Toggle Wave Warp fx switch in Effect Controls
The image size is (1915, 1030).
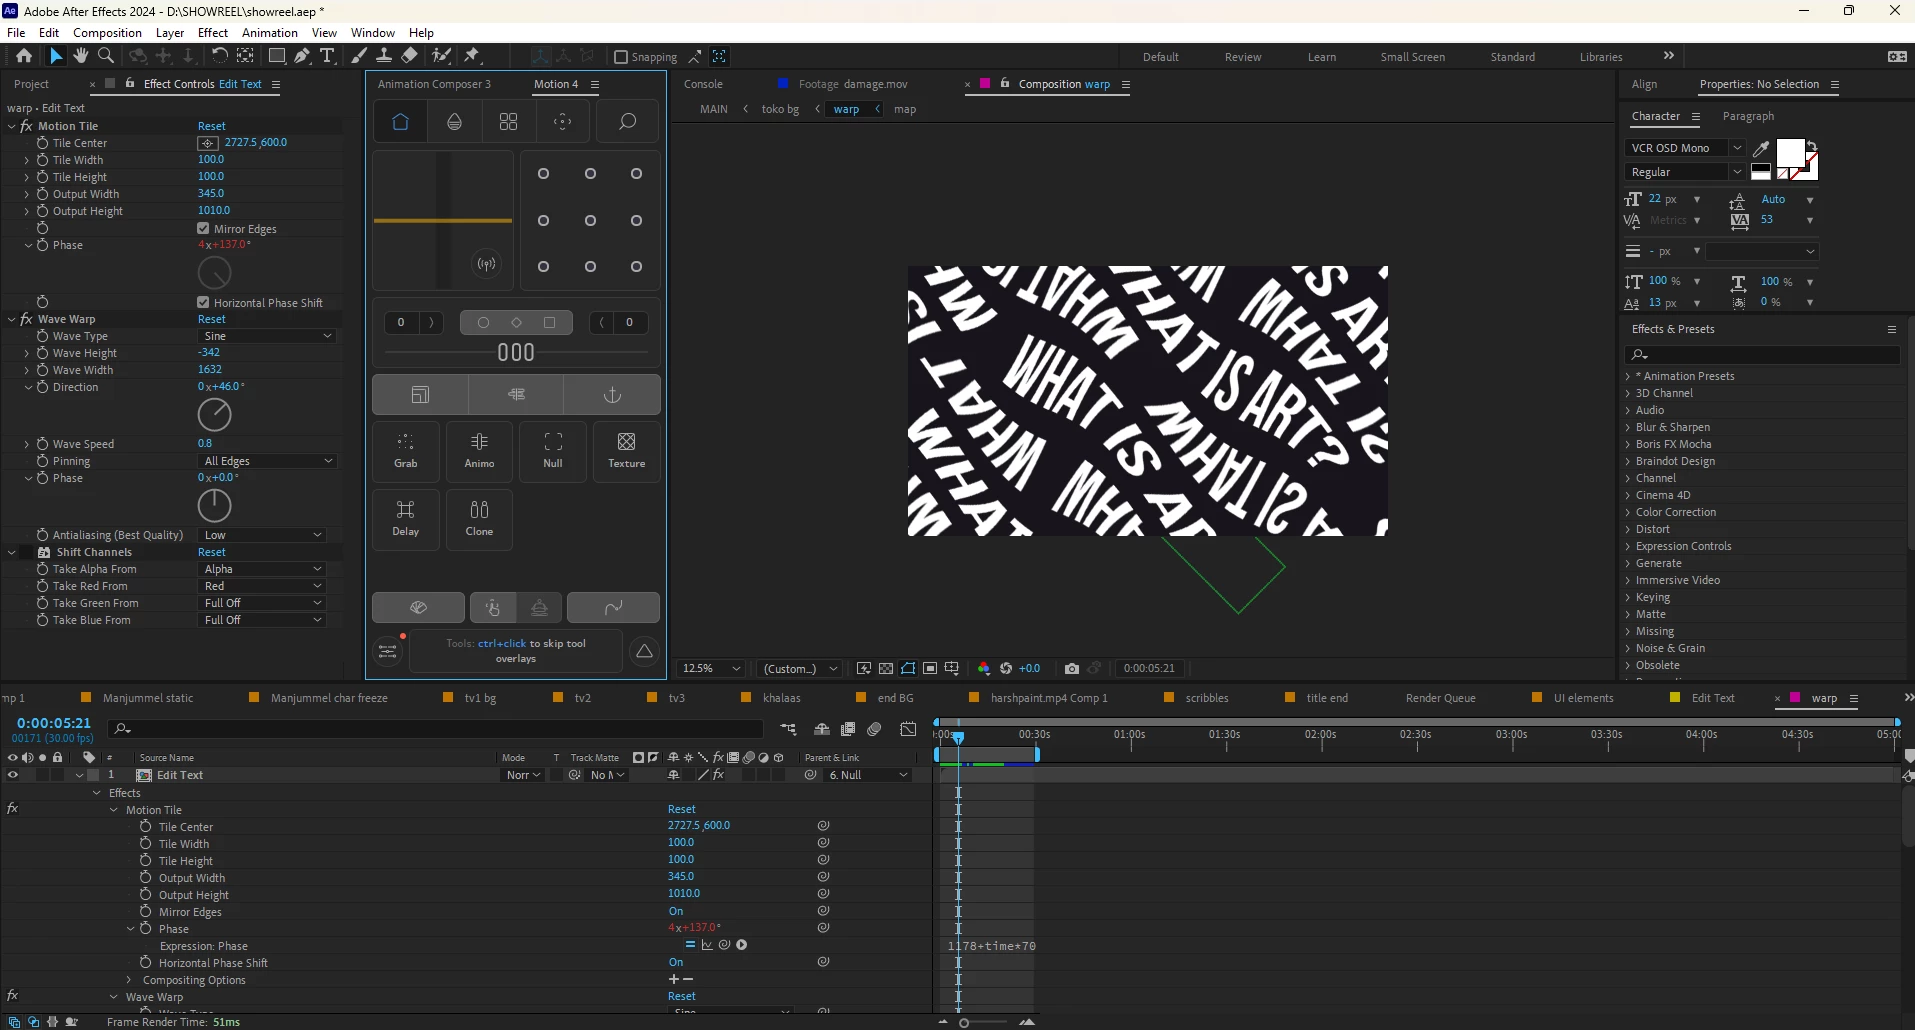[27, 319]
